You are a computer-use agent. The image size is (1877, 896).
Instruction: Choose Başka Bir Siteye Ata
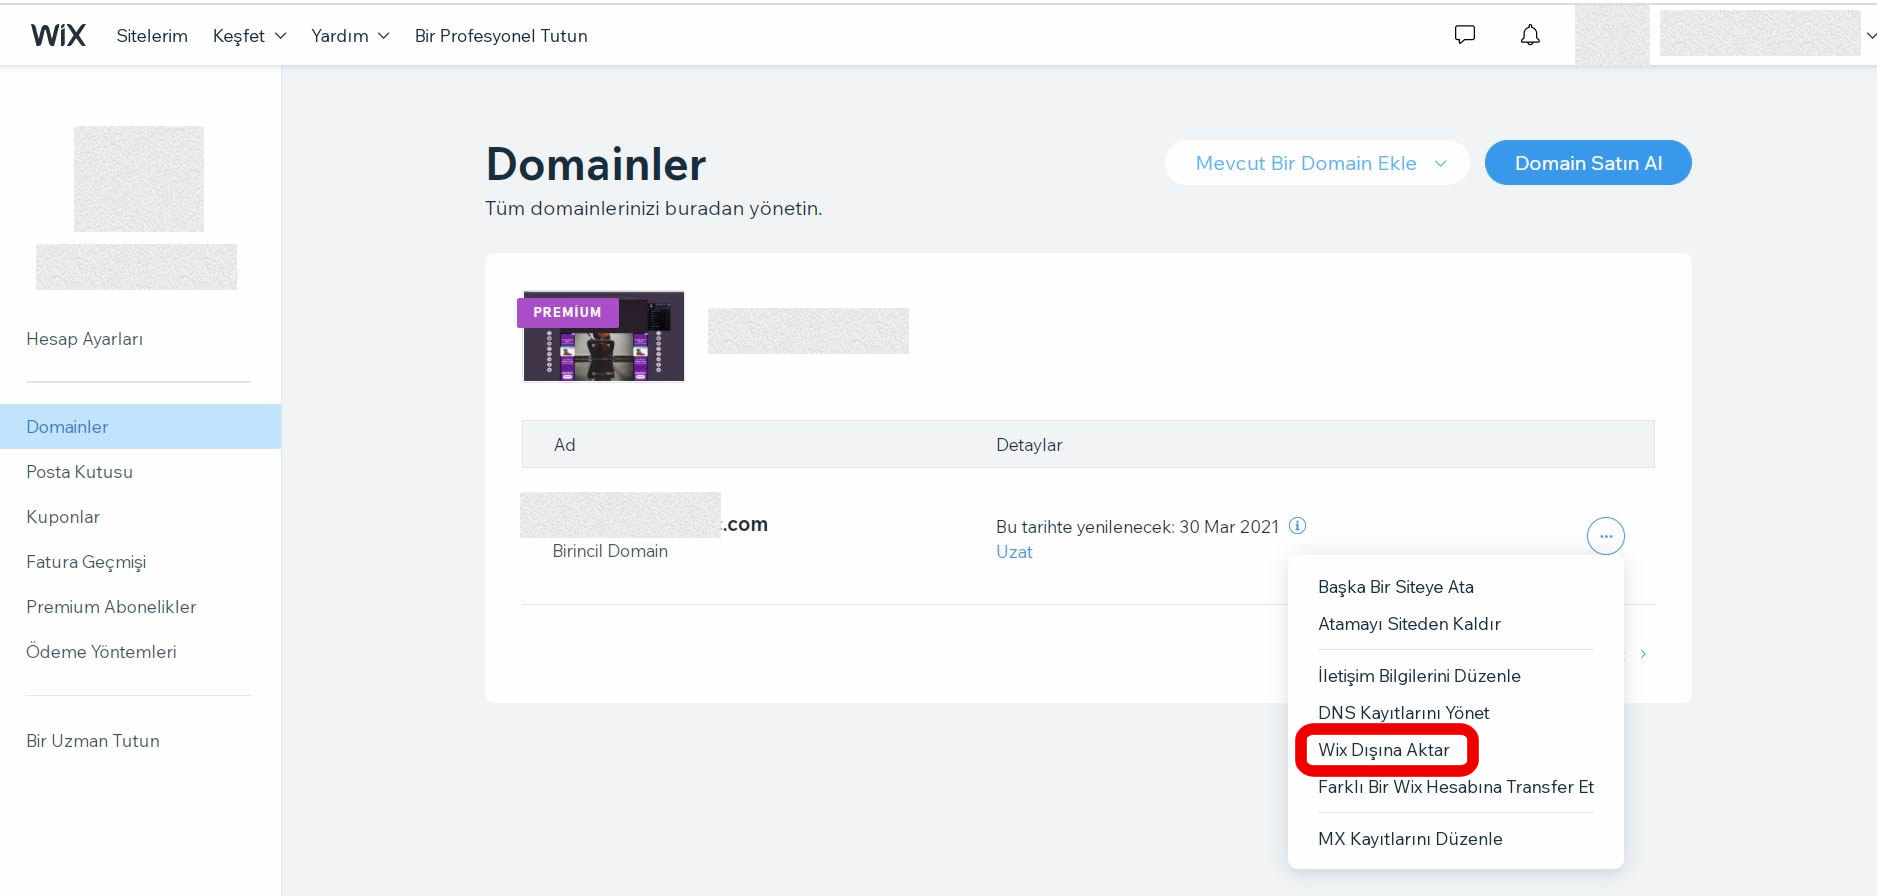click(x=1396, y=587)
